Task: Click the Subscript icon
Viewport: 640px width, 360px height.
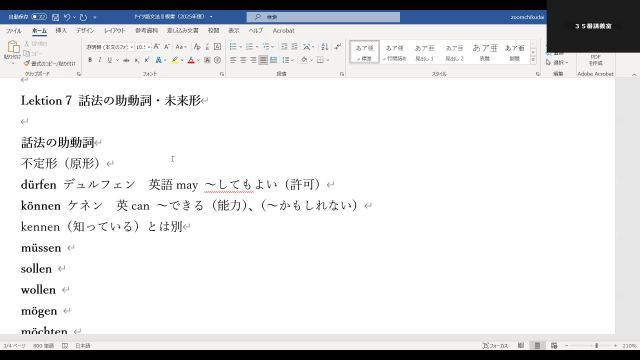Action: click(137, 60)
